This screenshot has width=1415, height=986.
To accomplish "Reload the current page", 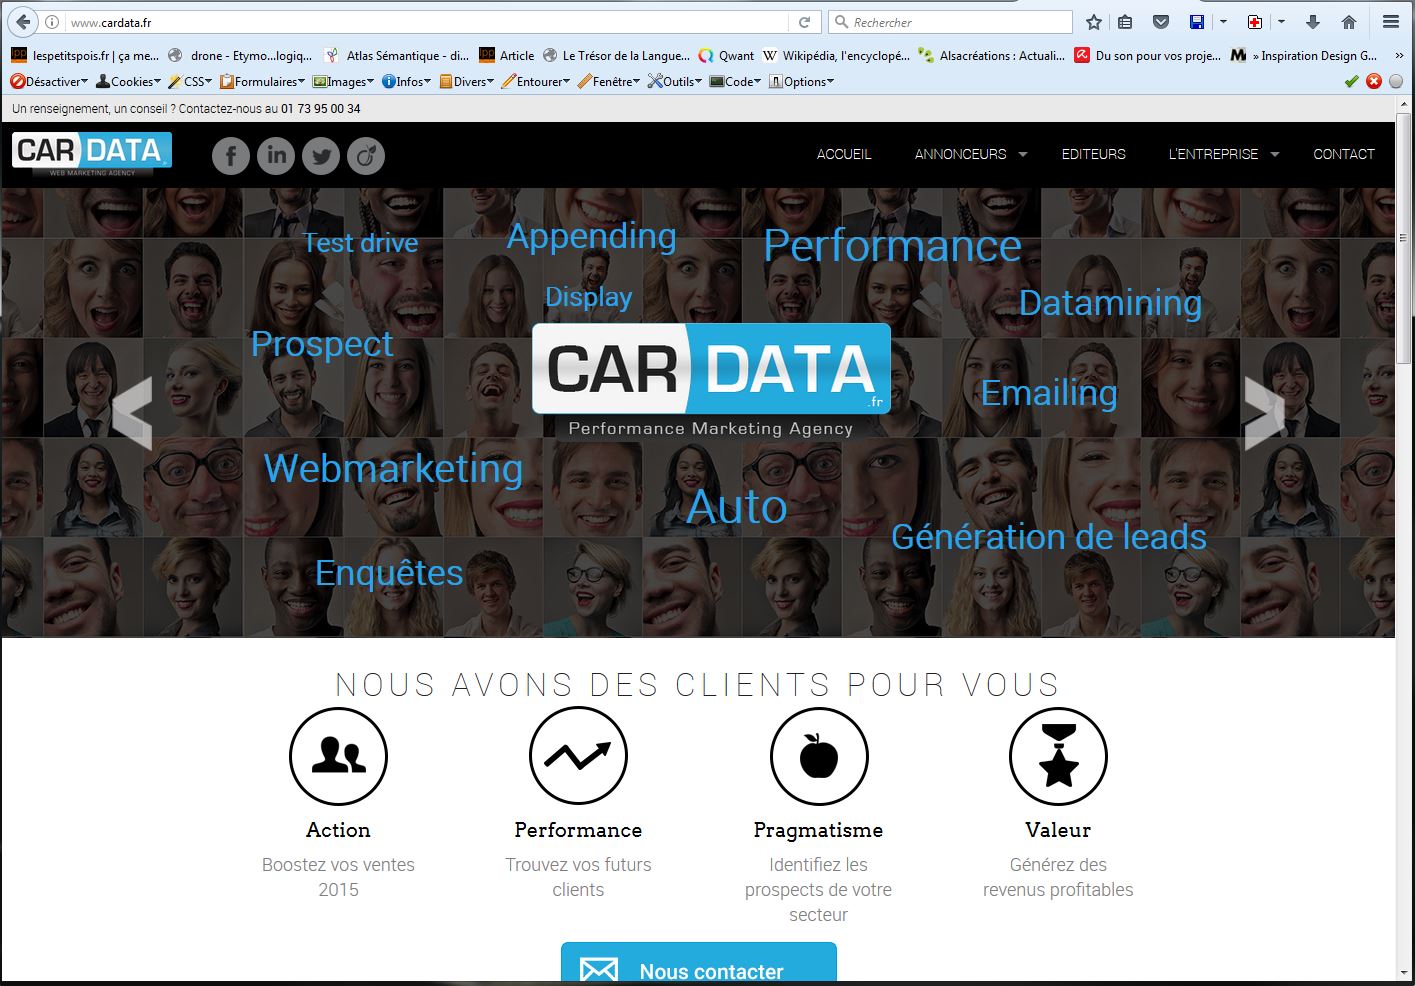I will (804, 22).
